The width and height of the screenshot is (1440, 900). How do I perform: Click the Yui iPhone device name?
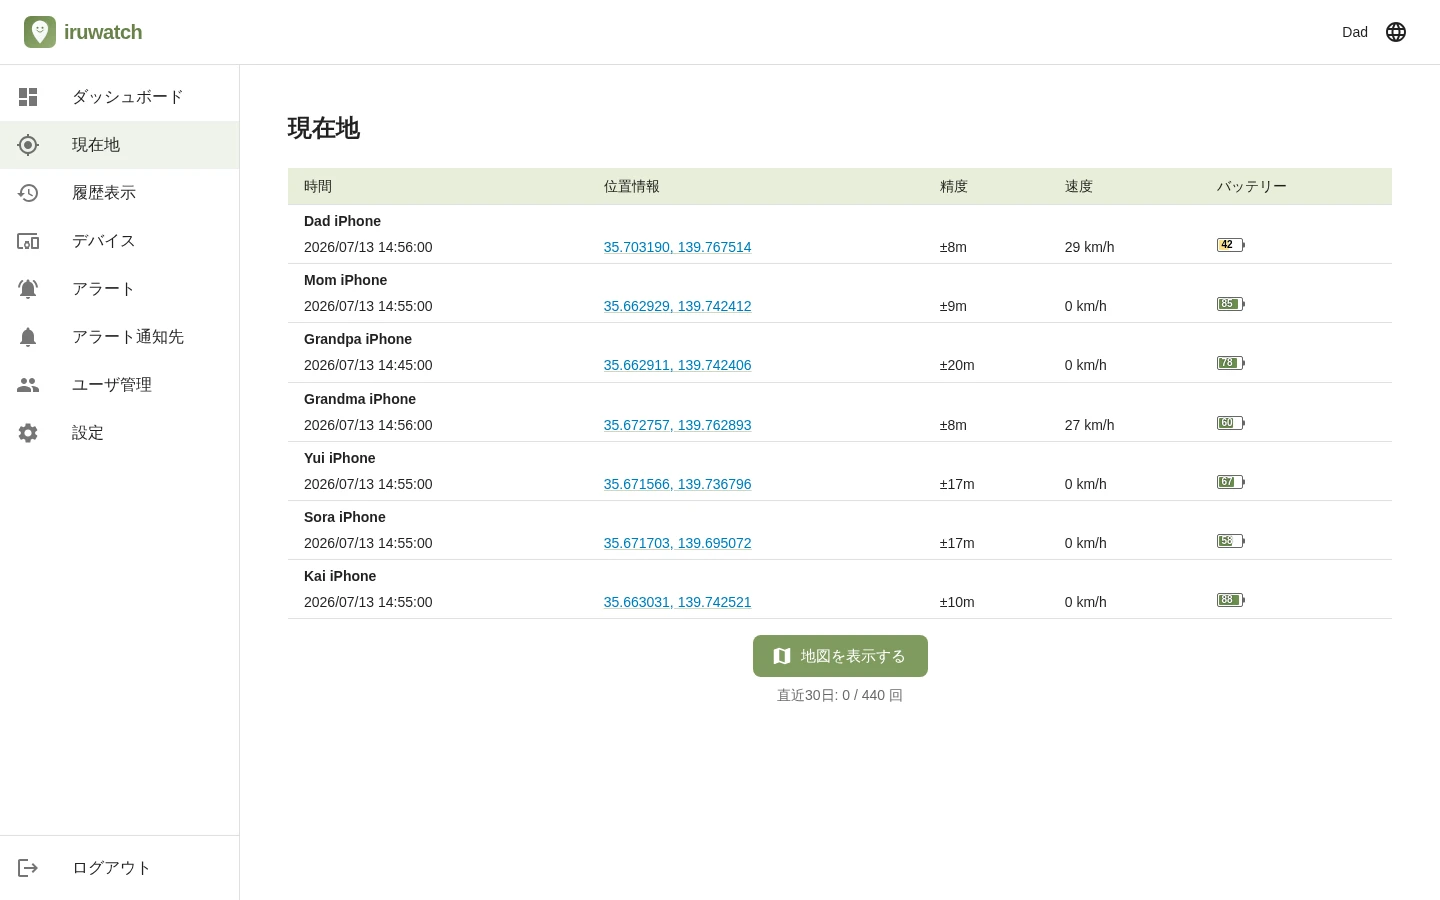pos(340,458)
